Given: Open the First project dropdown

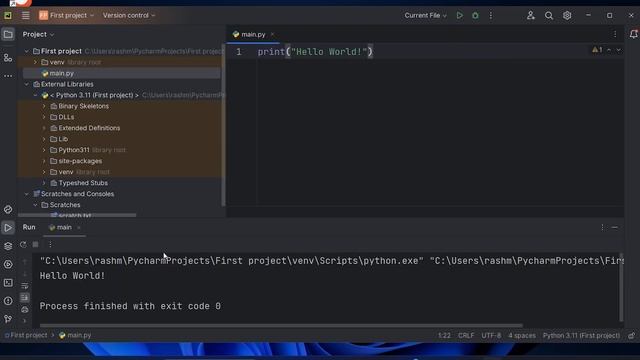Looking at the screenshot, I should pyautogui.click(x=67, y=16).
